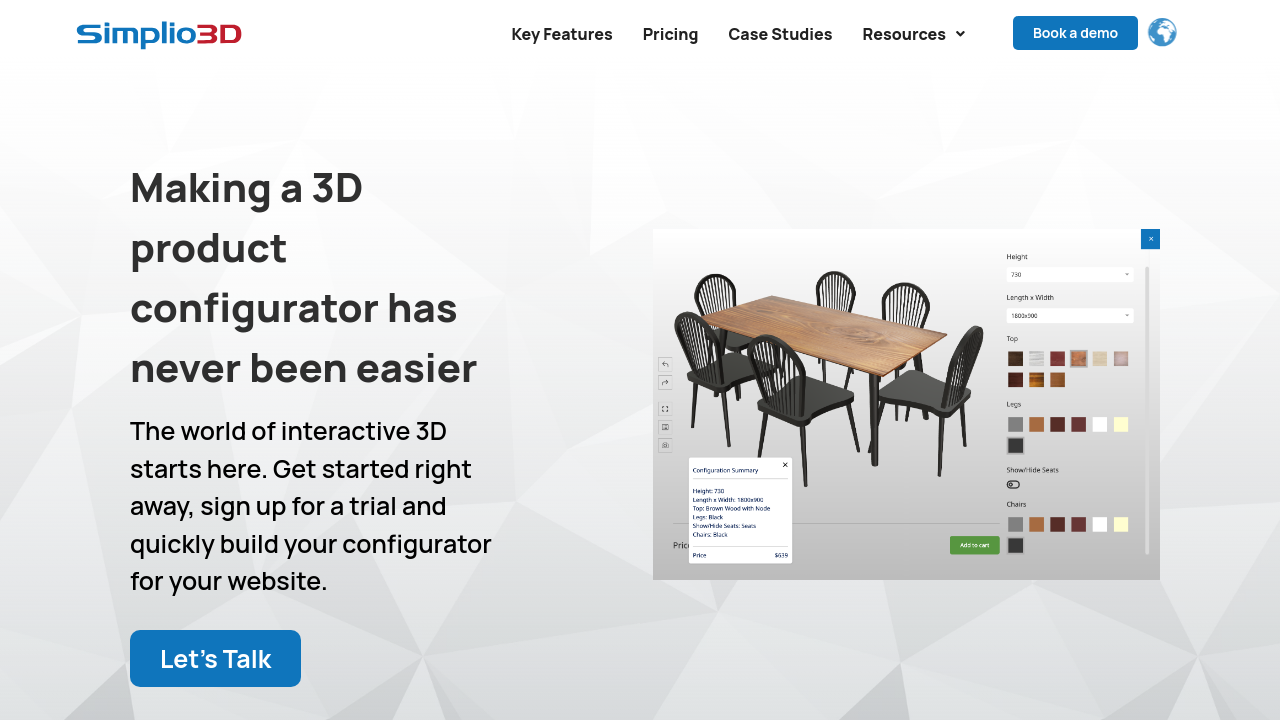This screenshot has height=720, width=1280.
Task: Click the undo arrow in configurator
Action: click(x=665, y=365)
